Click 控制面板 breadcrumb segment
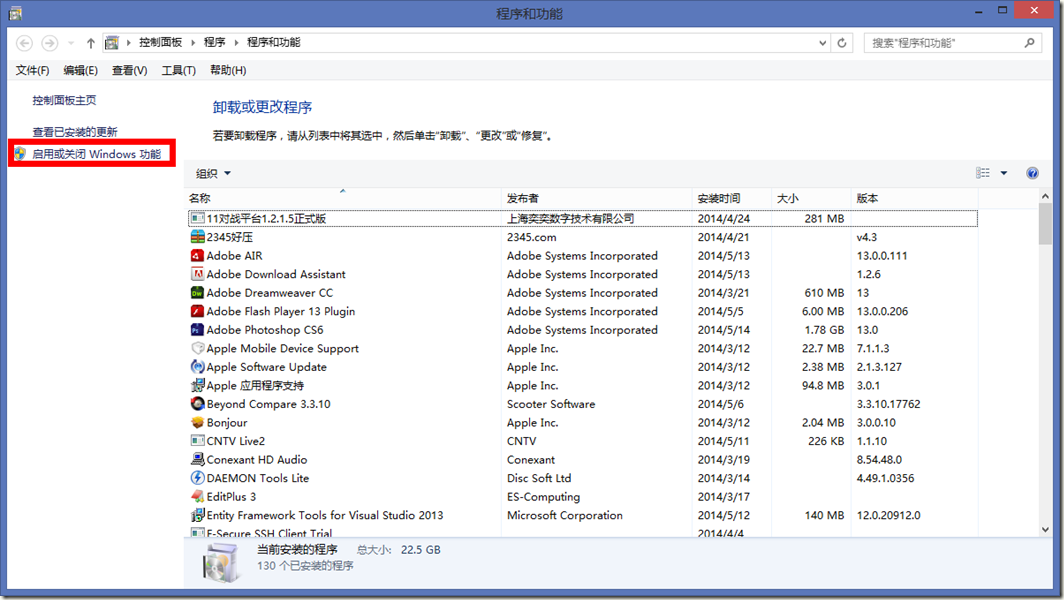The image size is (1064, 600). [161, 42]
